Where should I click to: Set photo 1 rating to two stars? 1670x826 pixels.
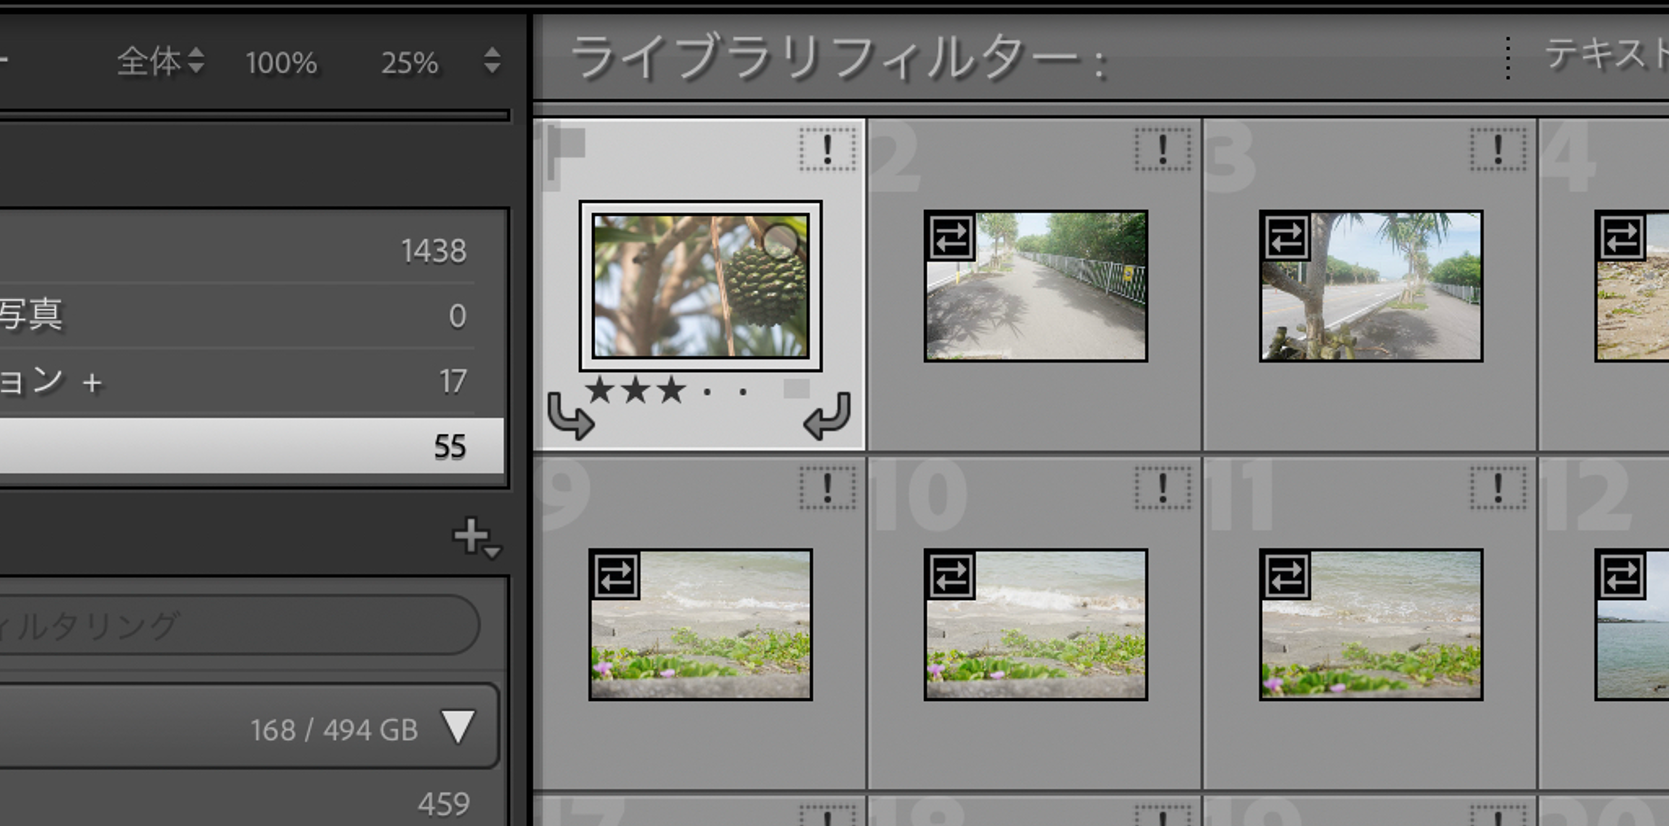point(635,389)
